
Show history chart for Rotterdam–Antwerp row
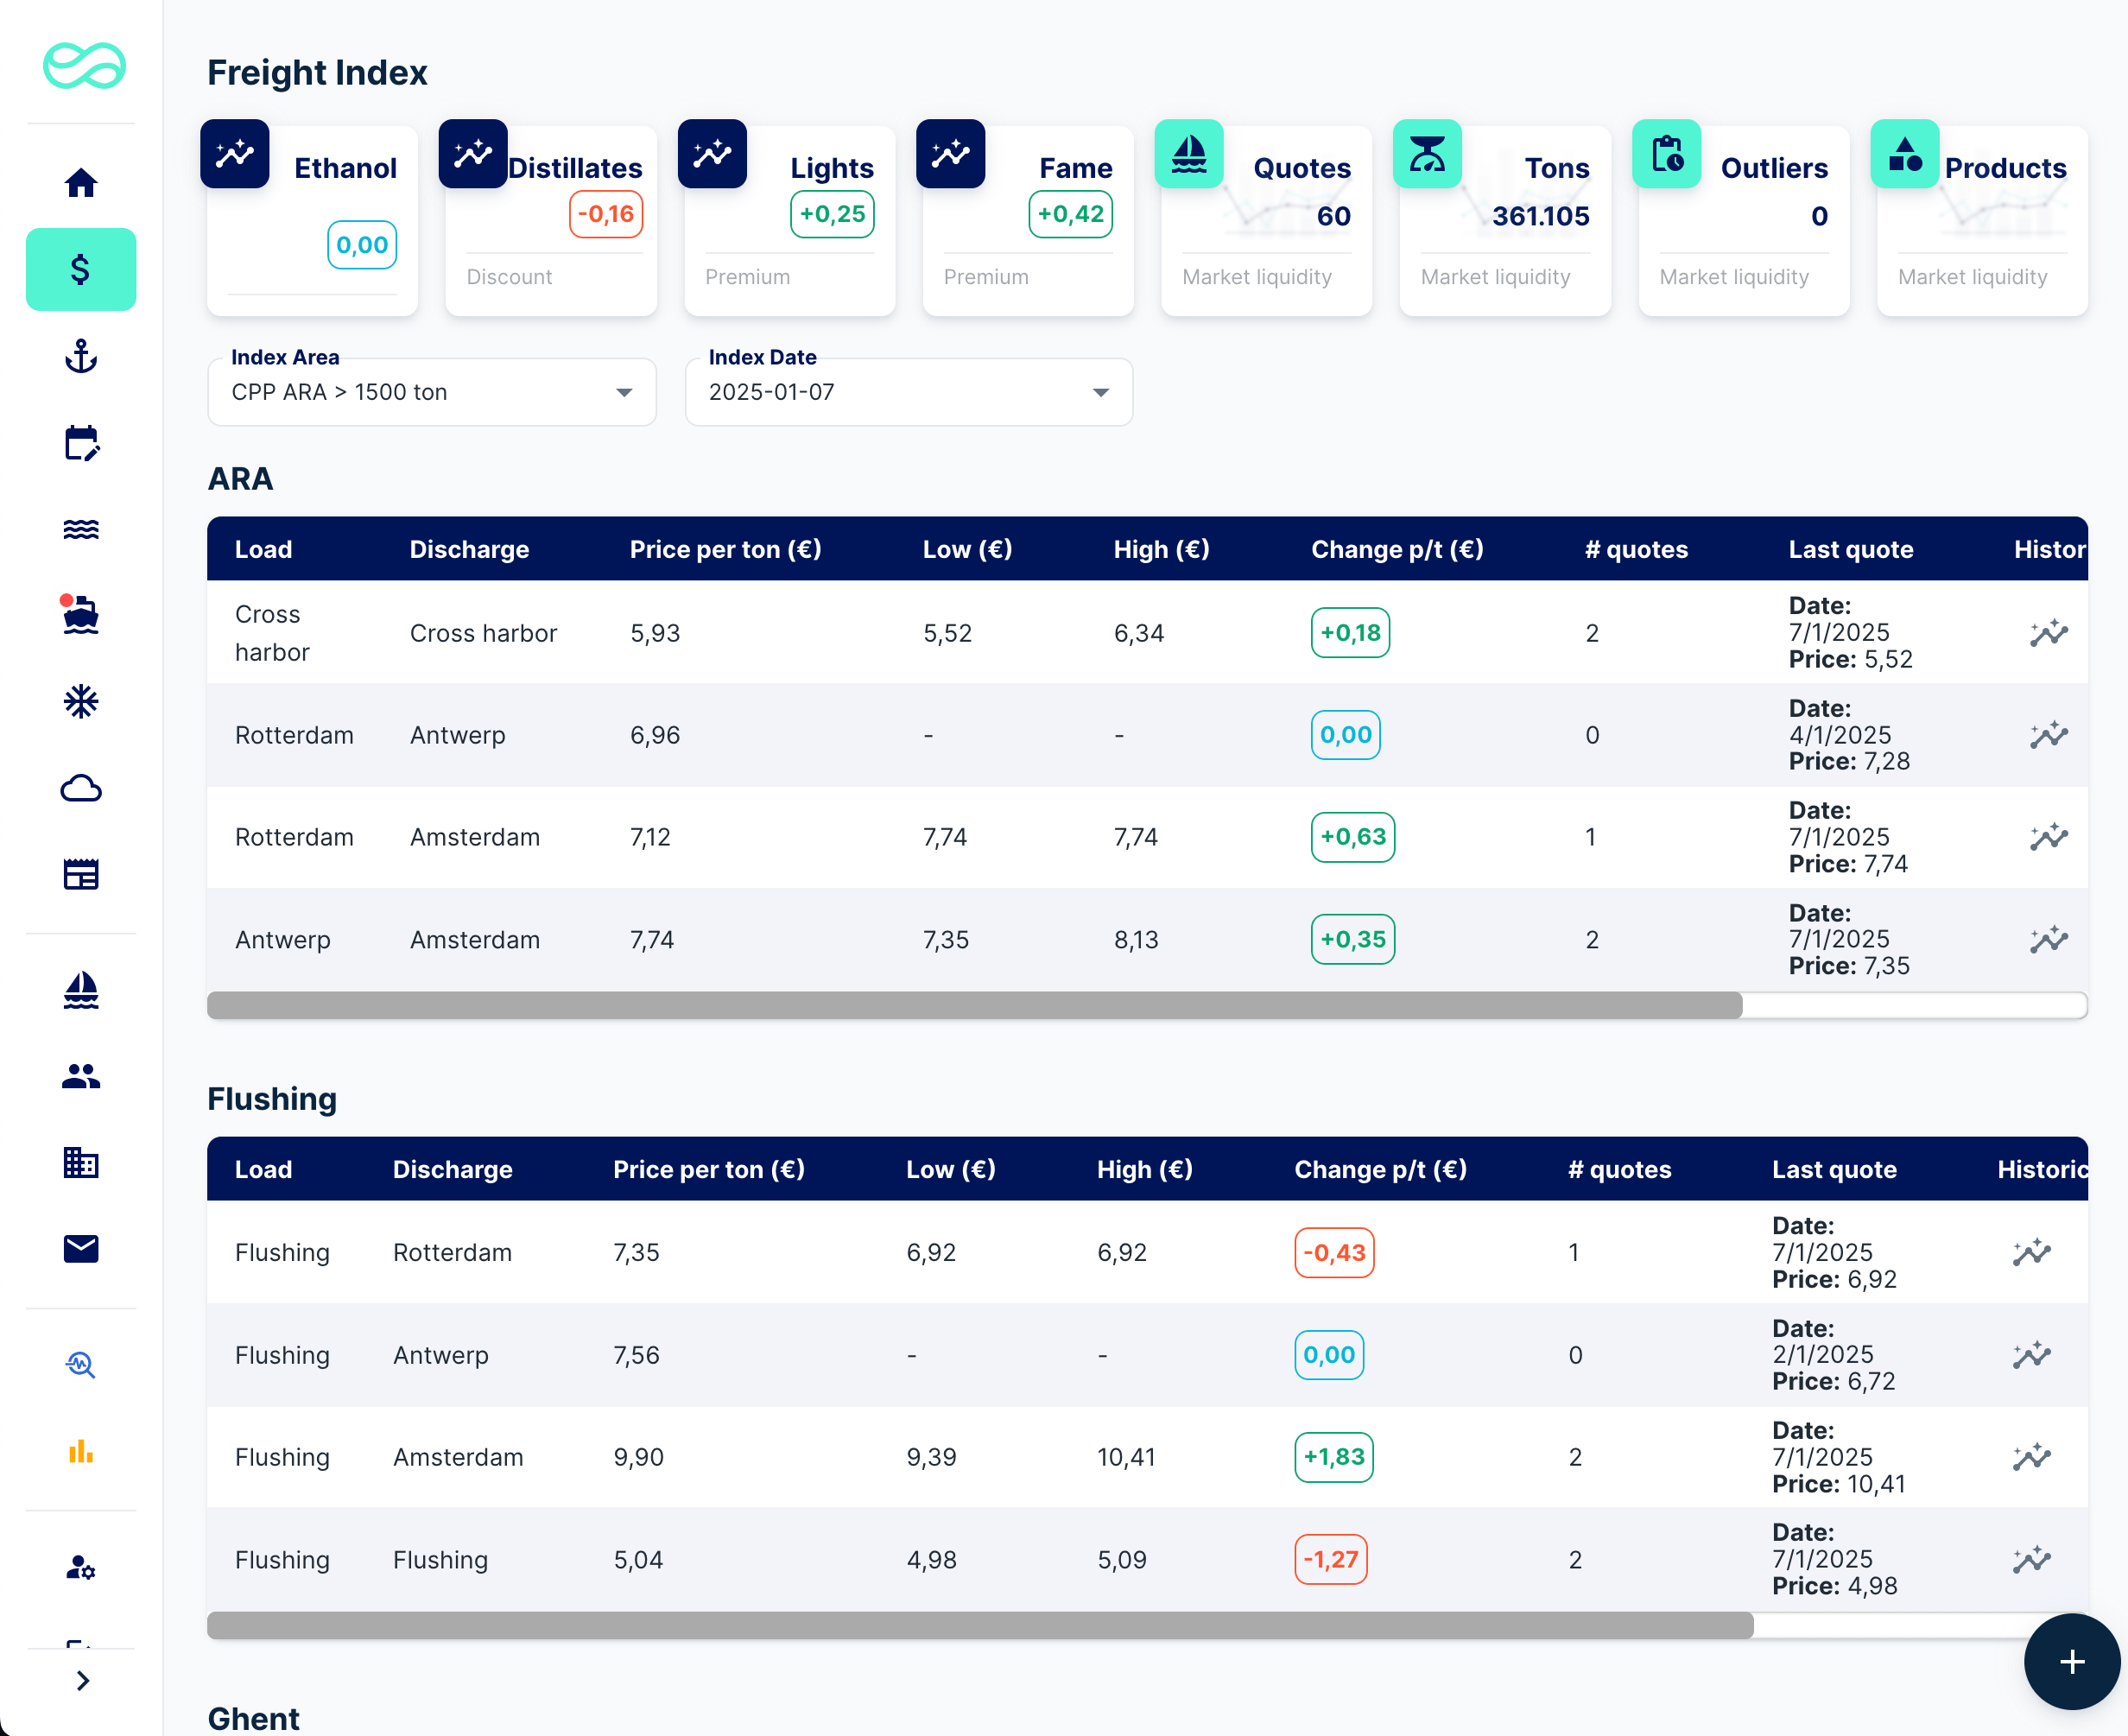coord(2048,735)
